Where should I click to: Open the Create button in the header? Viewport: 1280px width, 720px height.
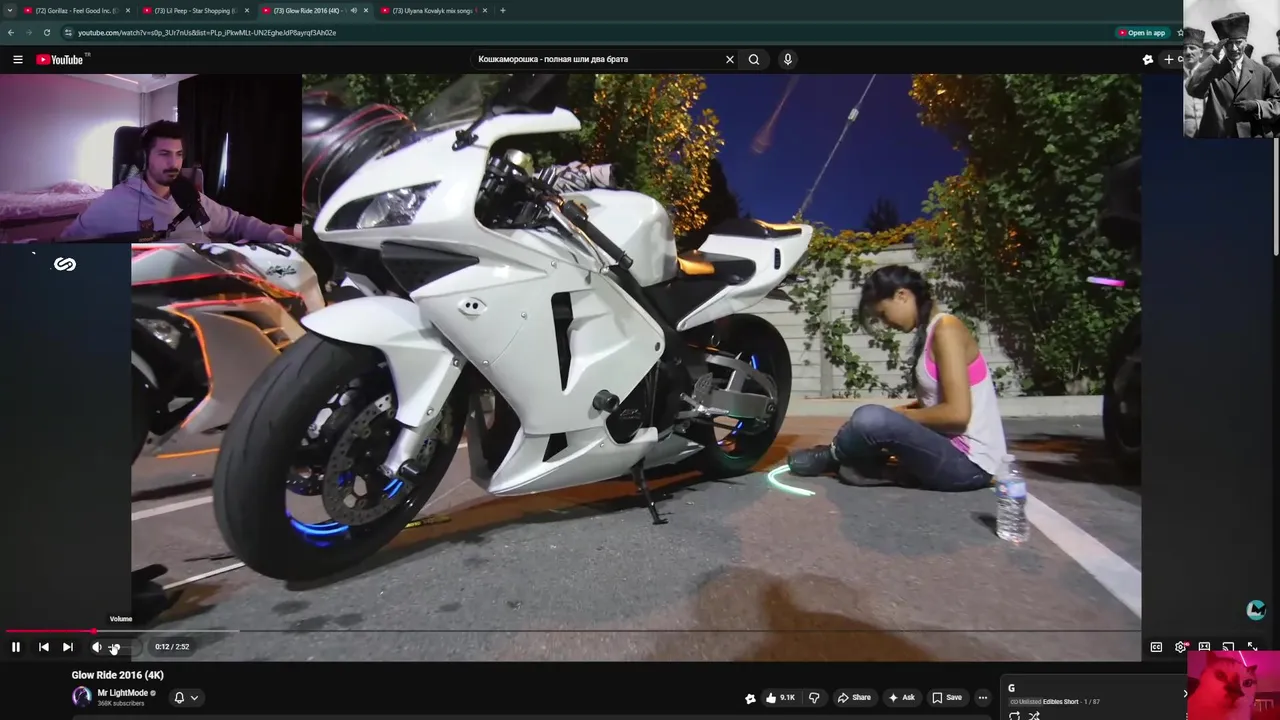[x=1169, y=60]
